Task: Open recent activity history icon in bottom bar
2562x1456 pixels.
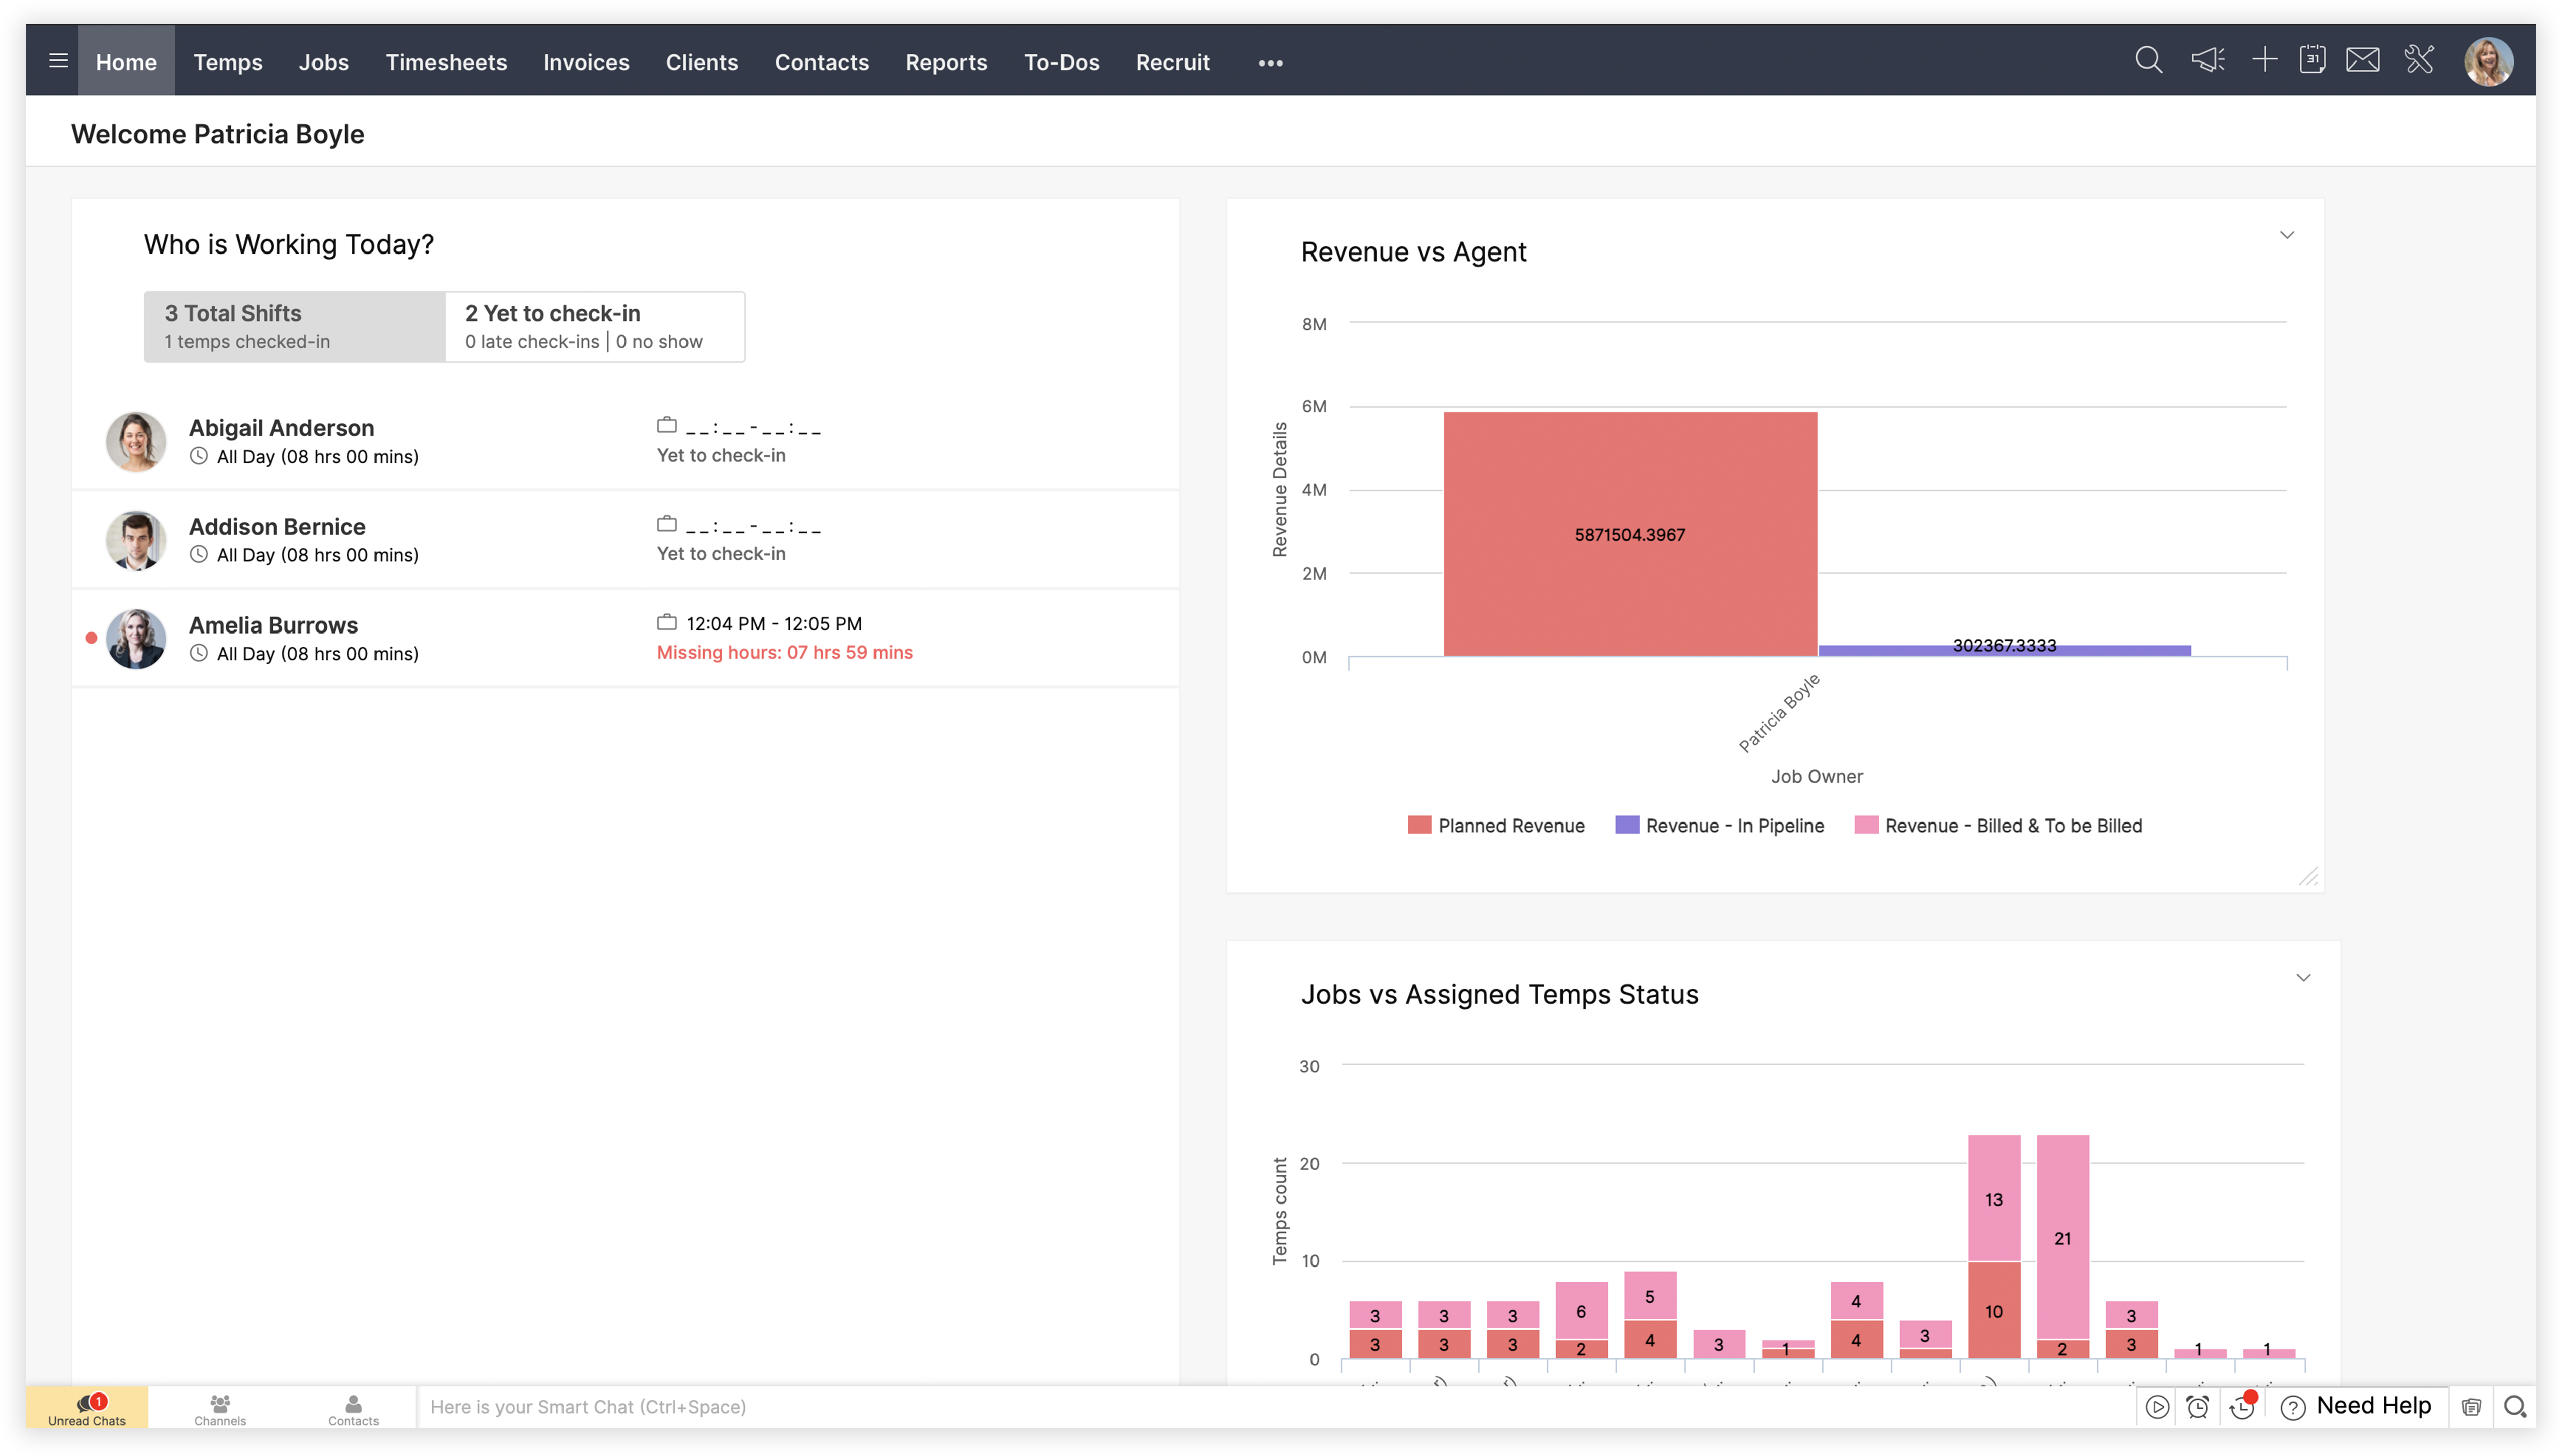Action: [x=2241, y=1406]
